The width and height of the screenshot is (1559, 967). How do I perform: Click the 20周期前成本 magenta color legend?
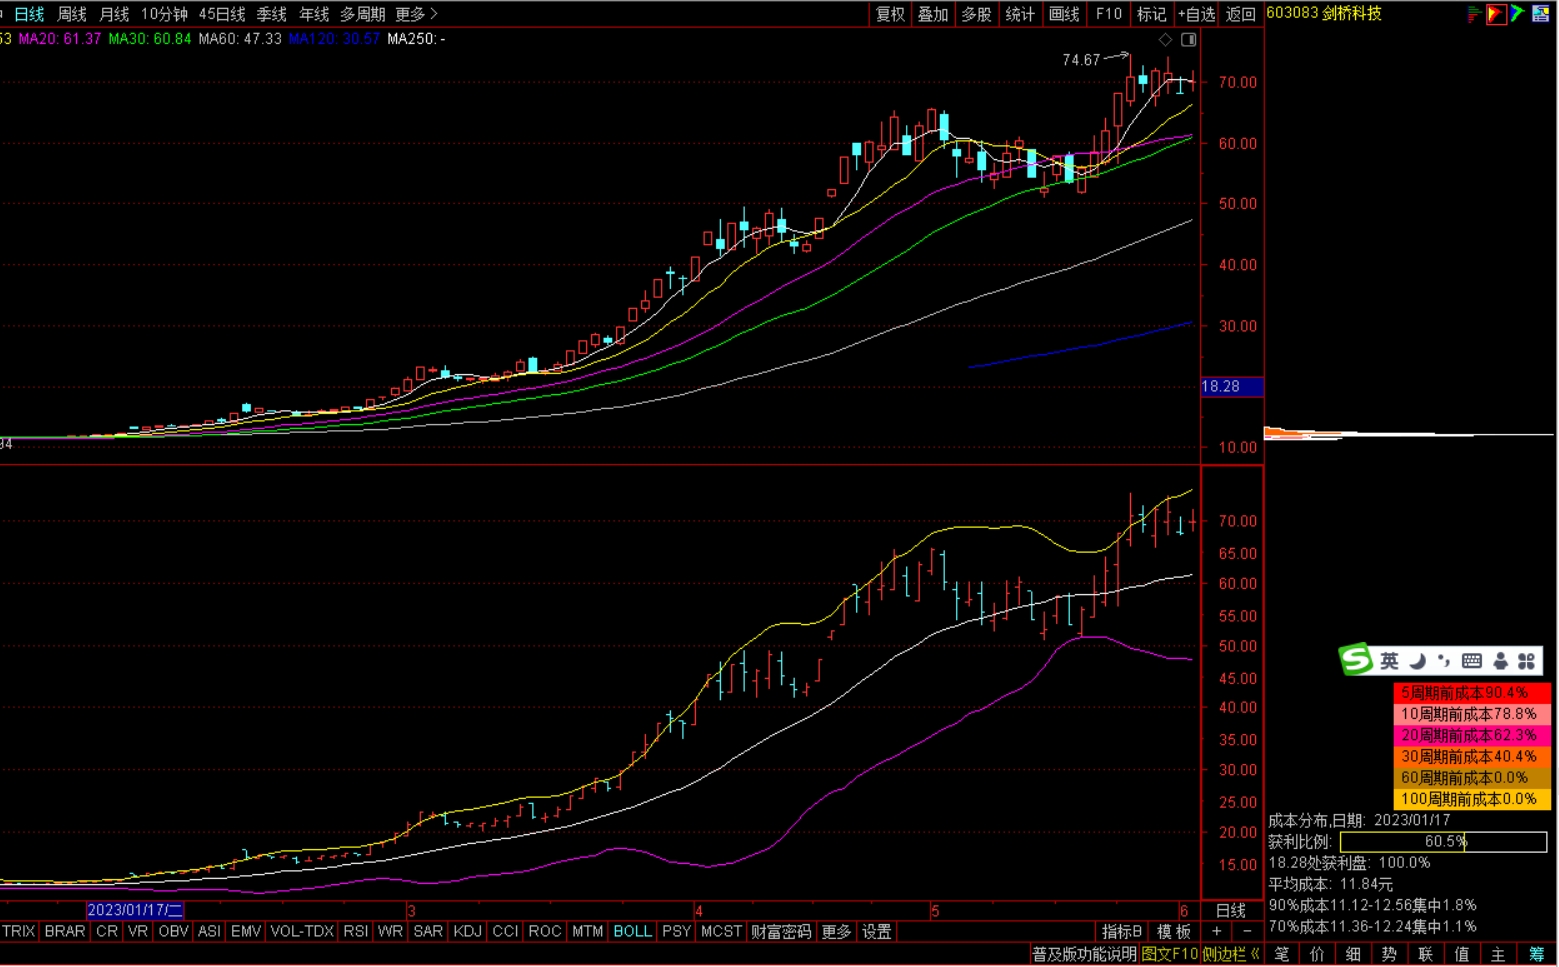1470,735
